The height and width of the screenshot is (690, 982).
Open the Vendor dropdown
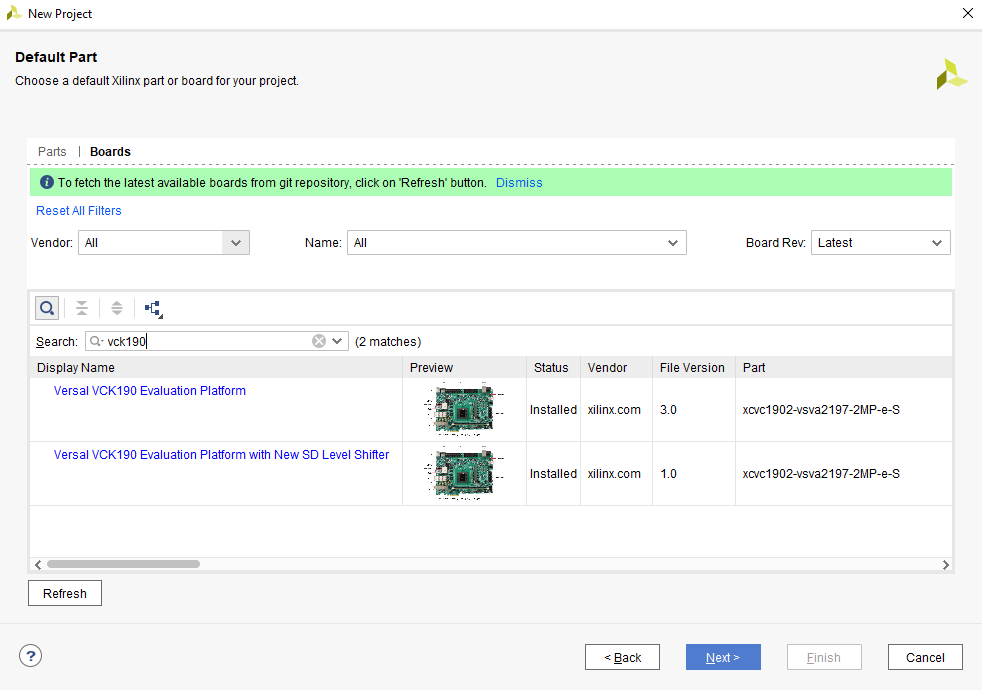point(235,243)
